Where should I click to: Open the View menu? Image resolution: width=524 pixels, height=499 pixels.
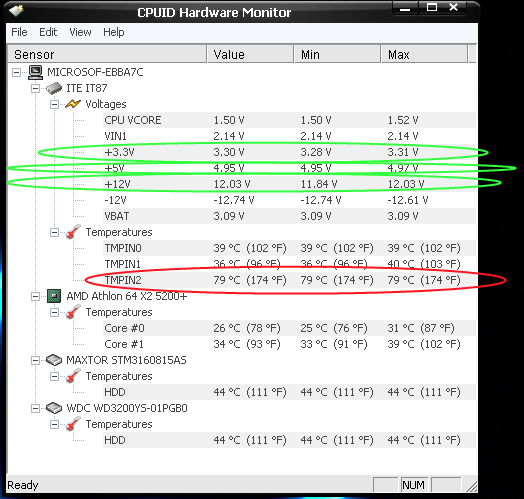coord(80,32)
